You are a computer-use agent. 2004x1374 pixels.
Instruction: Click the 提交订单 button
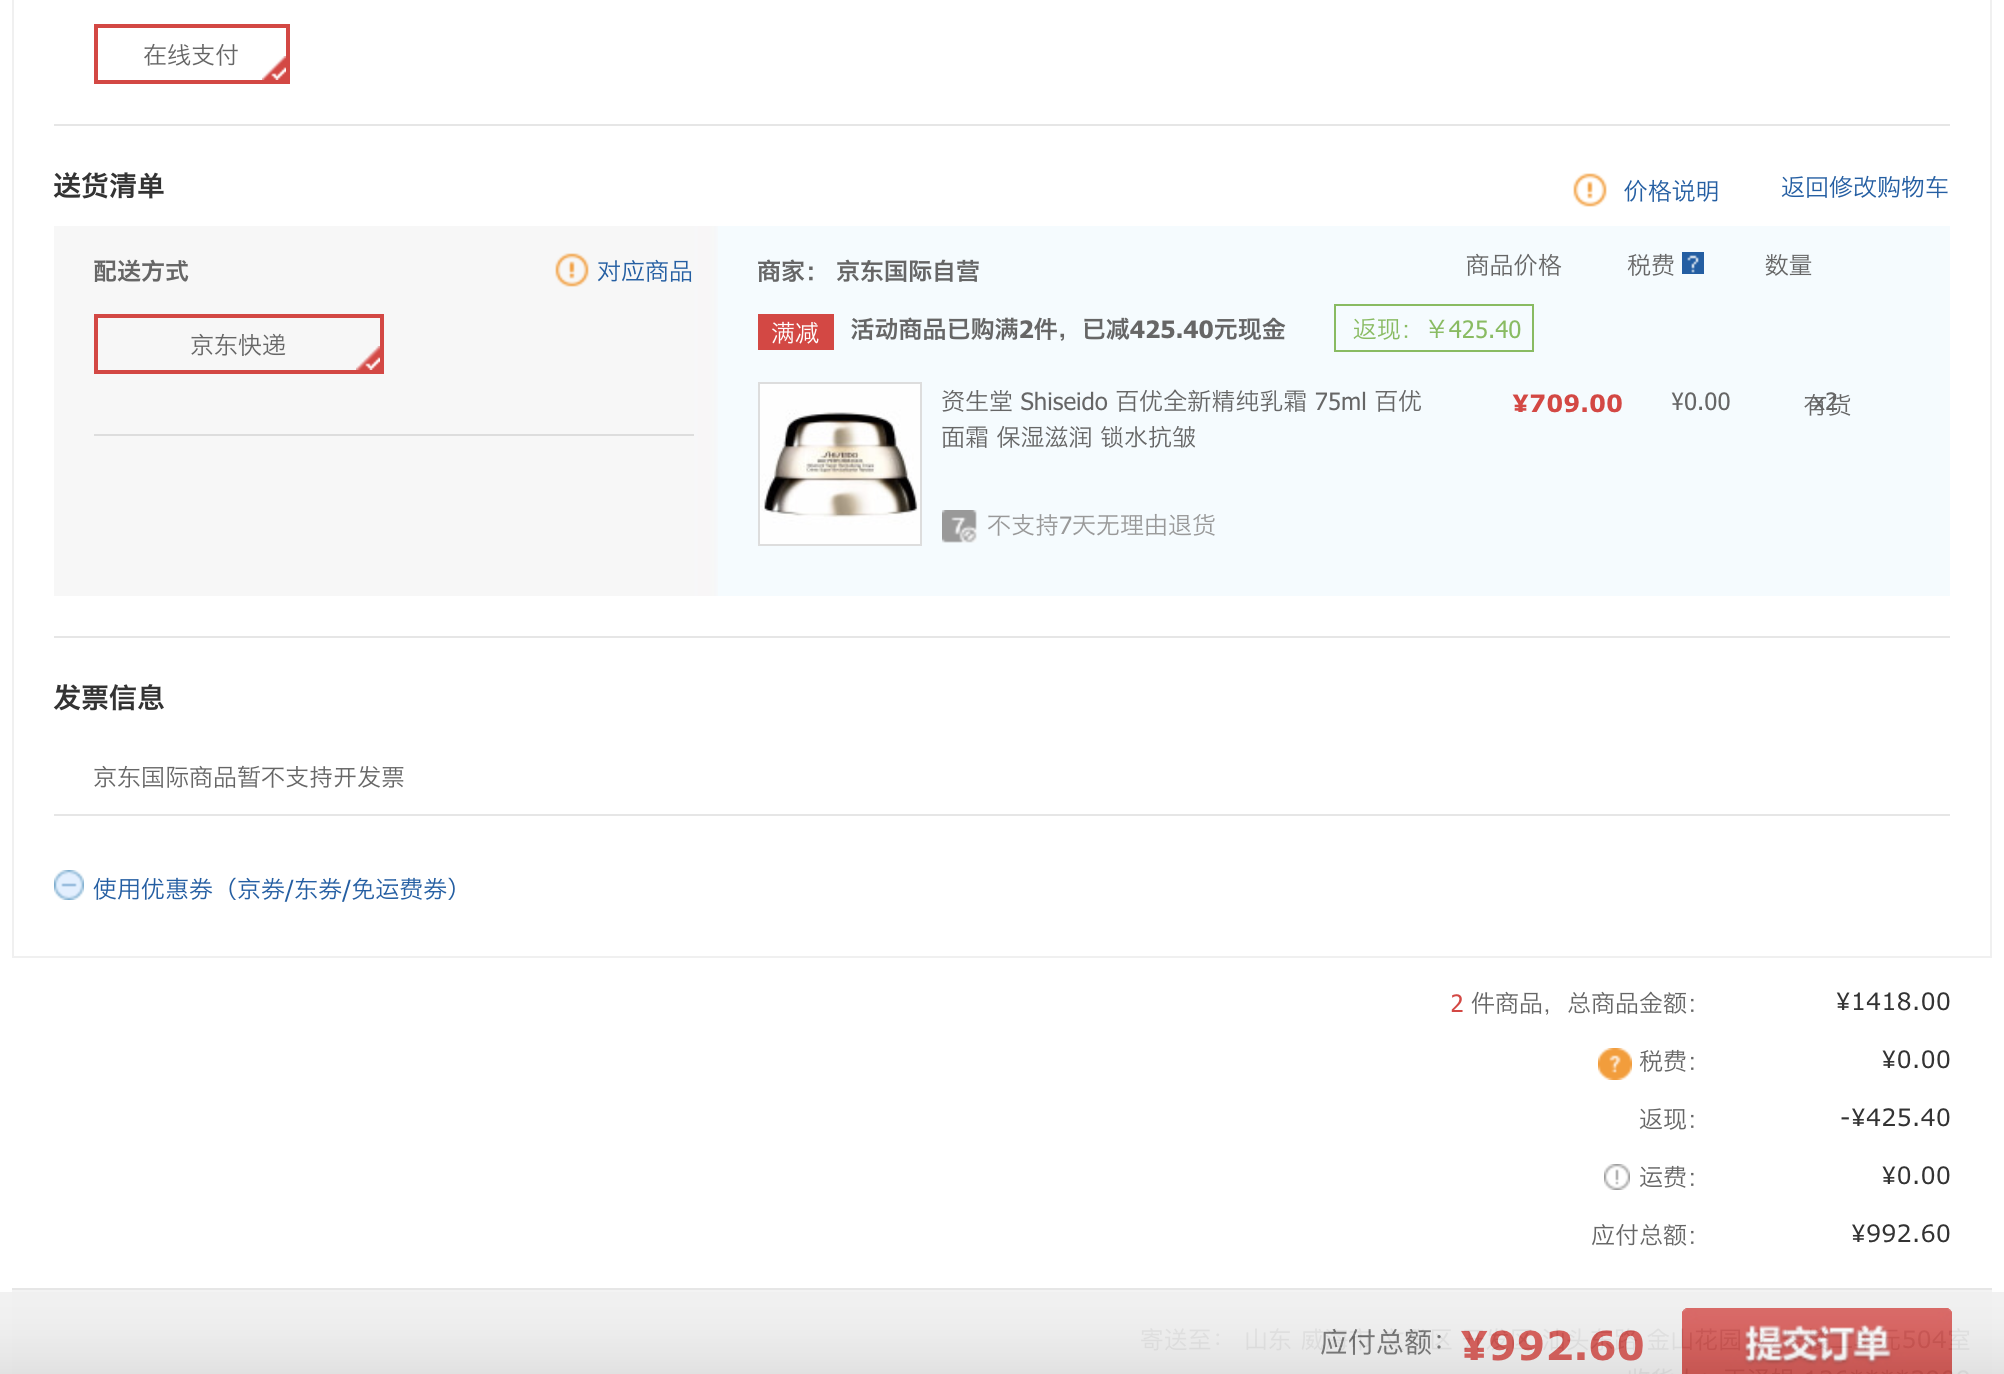pos(1817,1341)
